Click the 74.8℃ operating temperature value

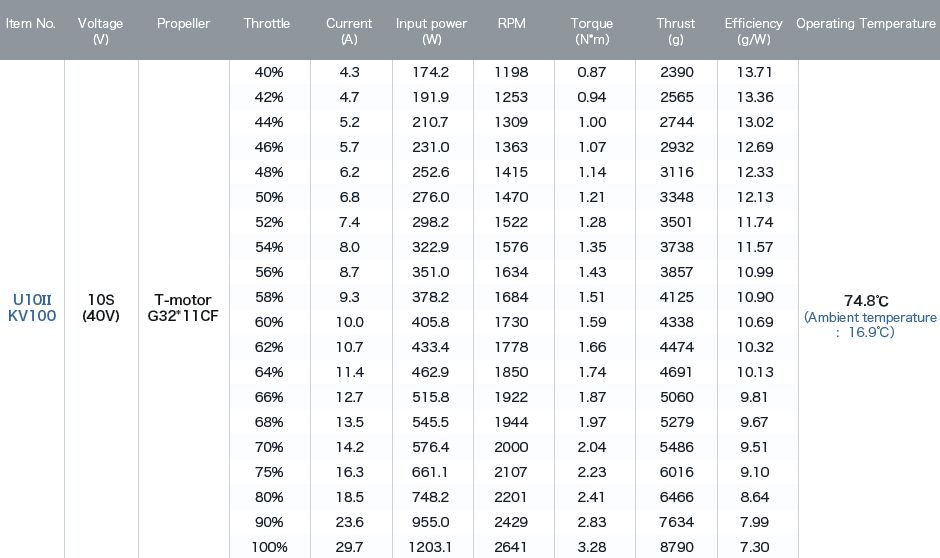[x=866, y=300]
